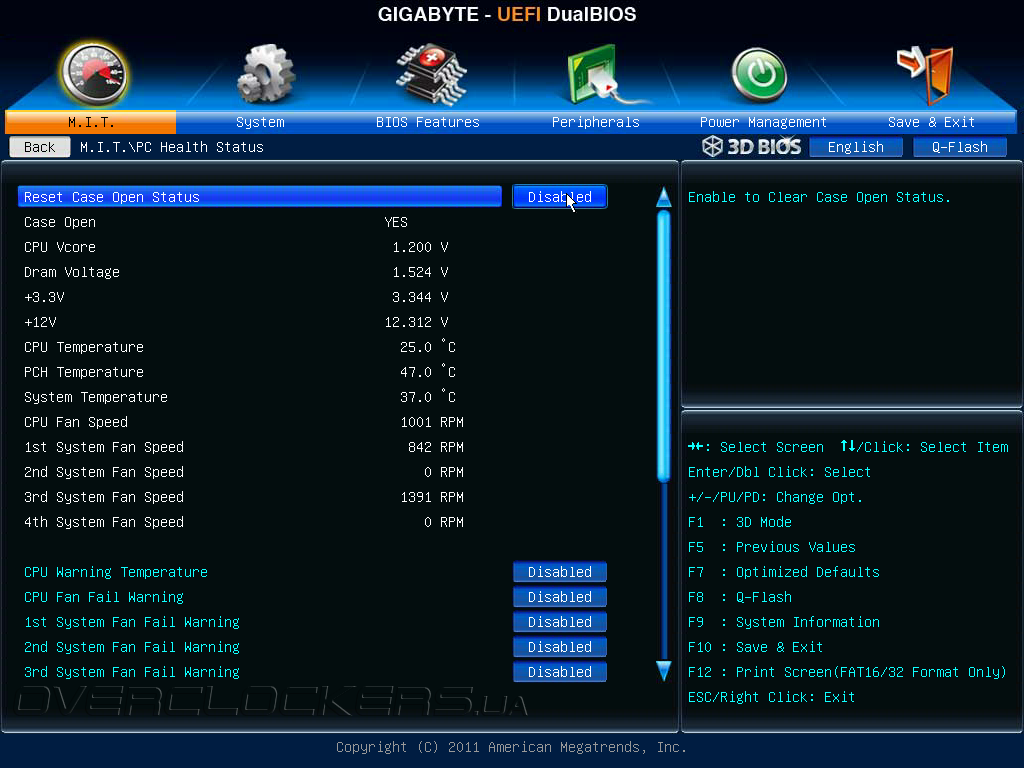Click the F1 3D Mode help line

coord(740,522)
